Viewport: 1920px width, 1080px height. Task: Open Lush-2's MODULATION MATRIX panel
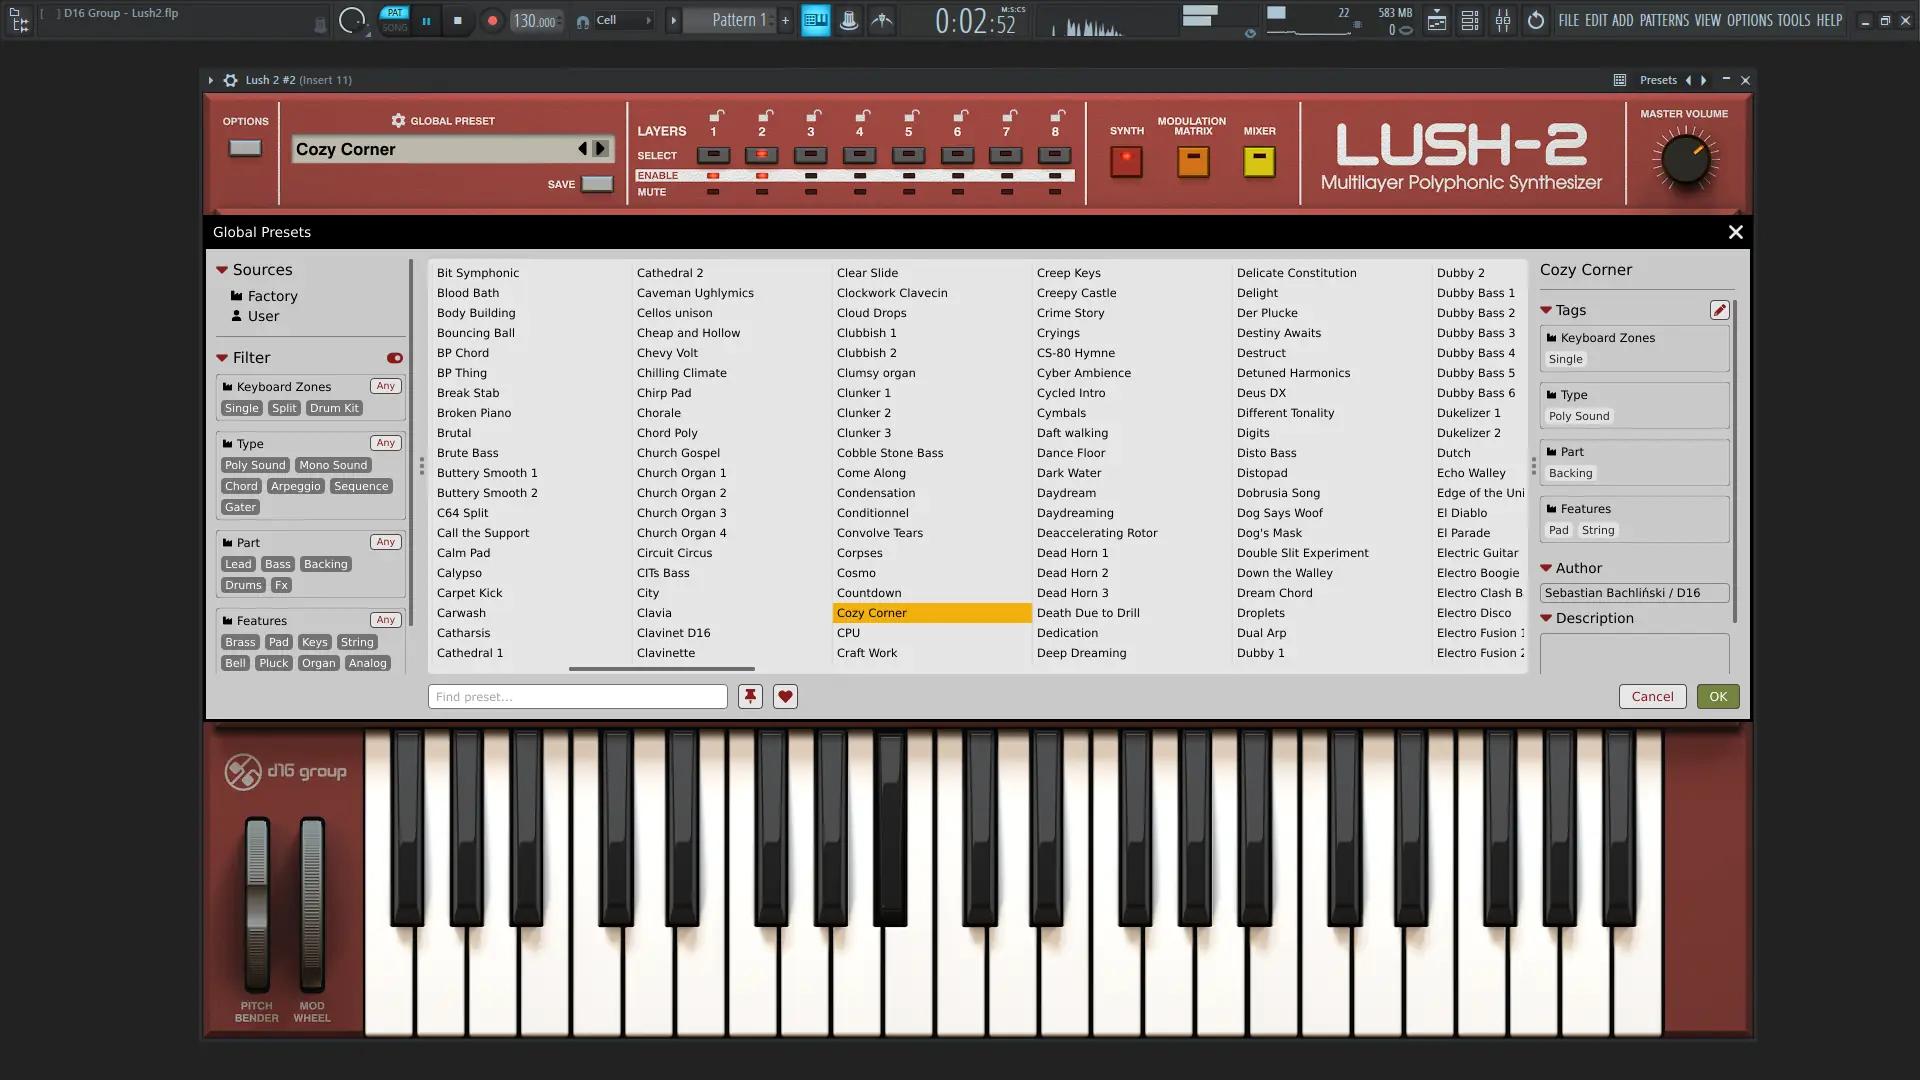[x=1191, y=160]
